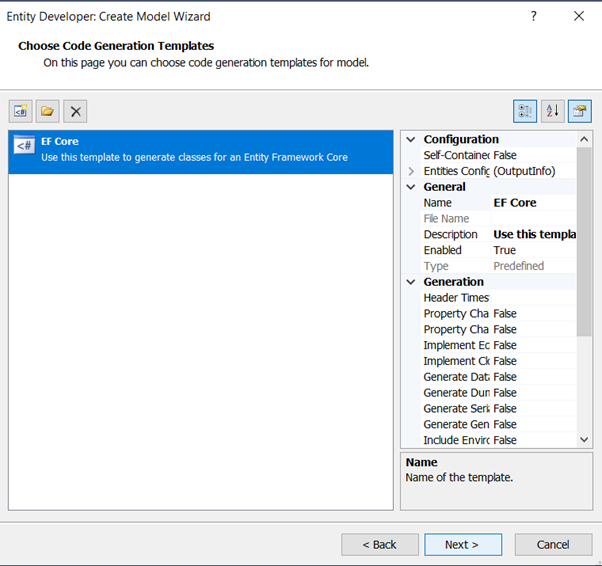Select the Generate Serializable row label
This screenshot has width=602, height=566.
(x=455, y=408)
